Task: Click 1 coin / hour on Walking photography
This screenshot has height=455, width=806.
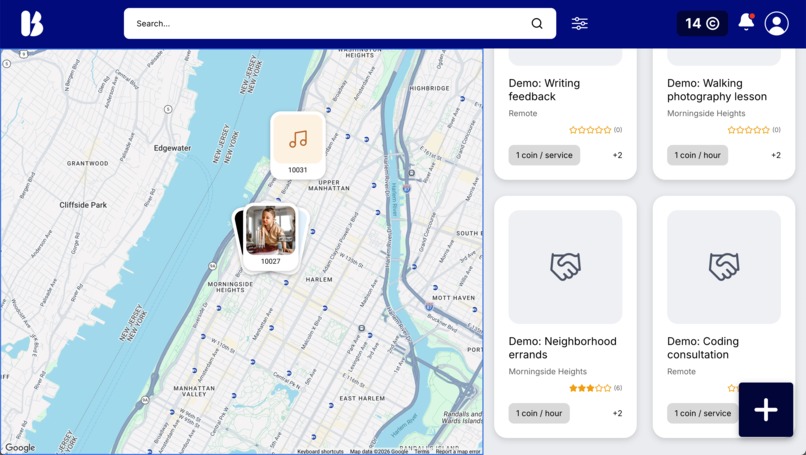Action: [x=698, y=155]
